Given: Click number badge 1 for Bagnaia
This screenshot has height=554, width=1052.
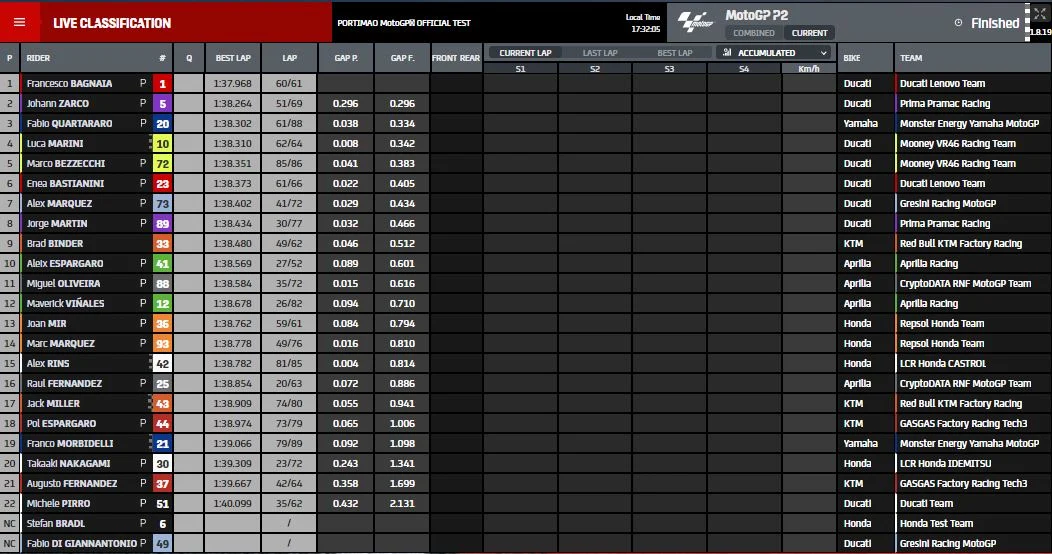Looking at the screenshot, I should (162, 84).
